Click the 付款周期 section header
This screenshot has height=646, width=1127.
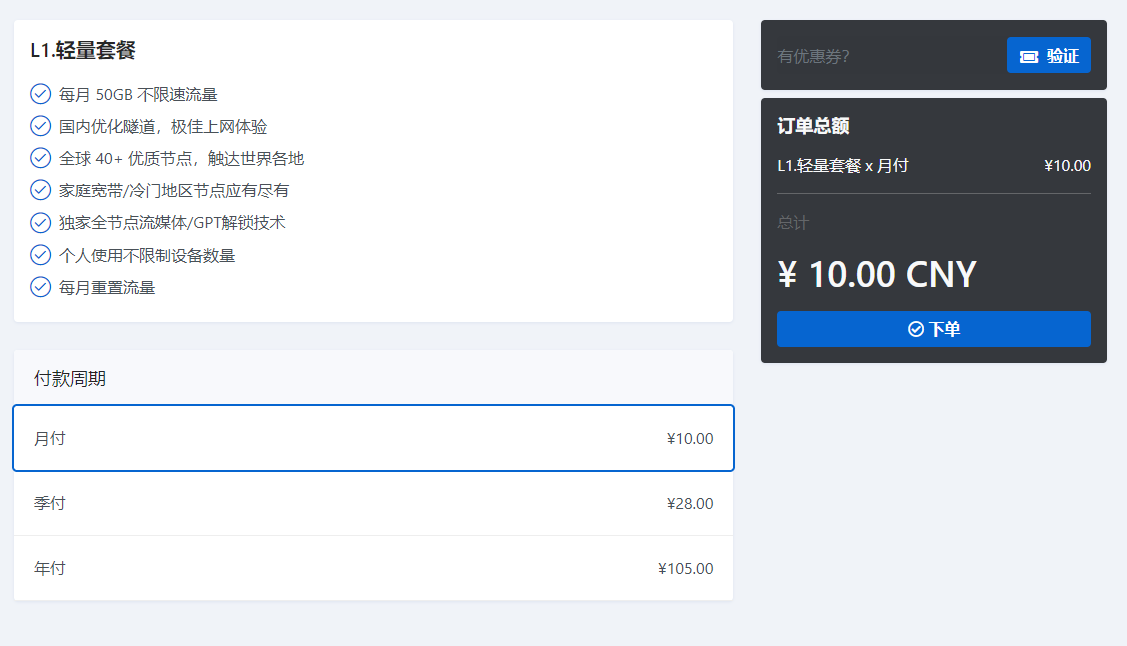(x=70, y=379)
